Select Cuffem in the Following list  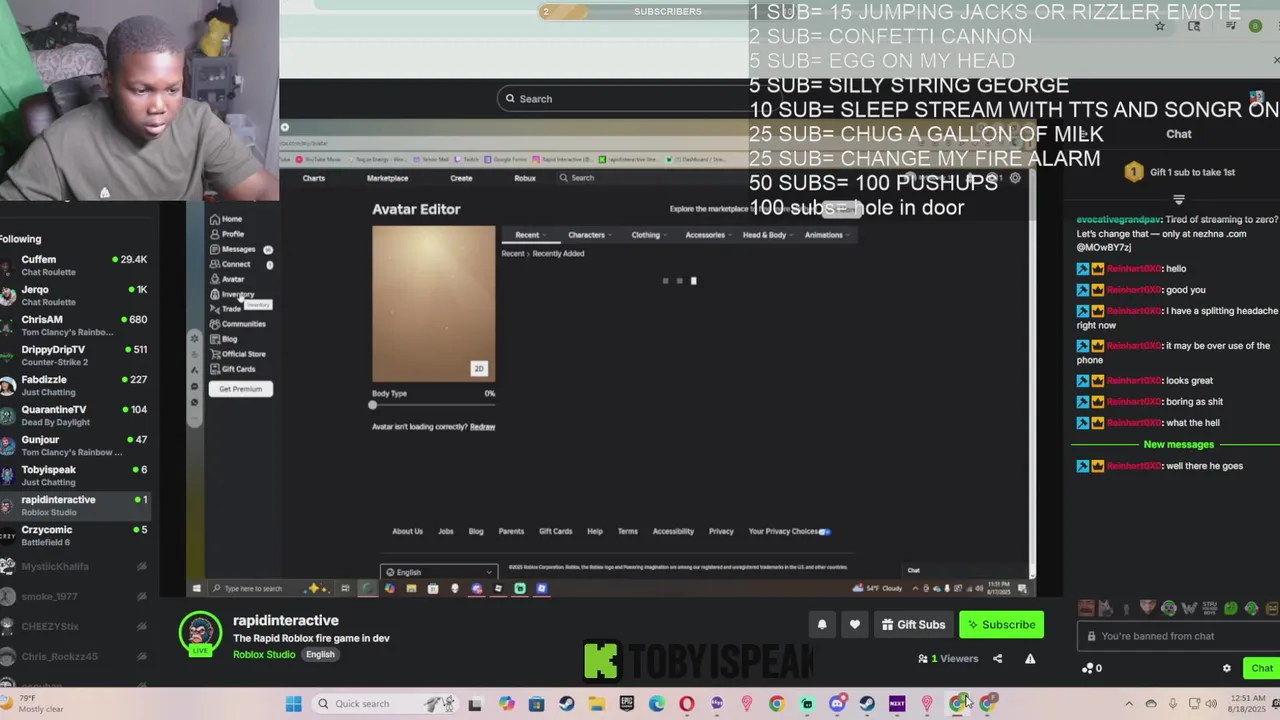point(75,265)
